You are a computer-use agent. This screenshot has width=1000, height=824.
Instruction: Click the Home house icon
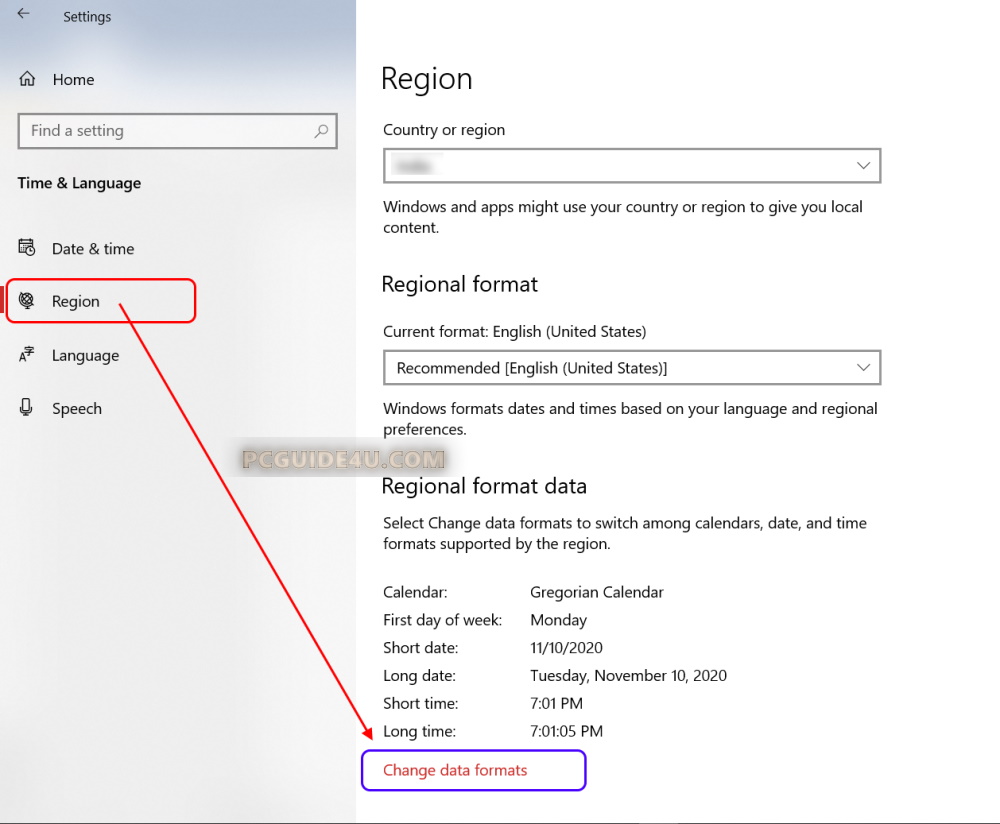(27, 78)
